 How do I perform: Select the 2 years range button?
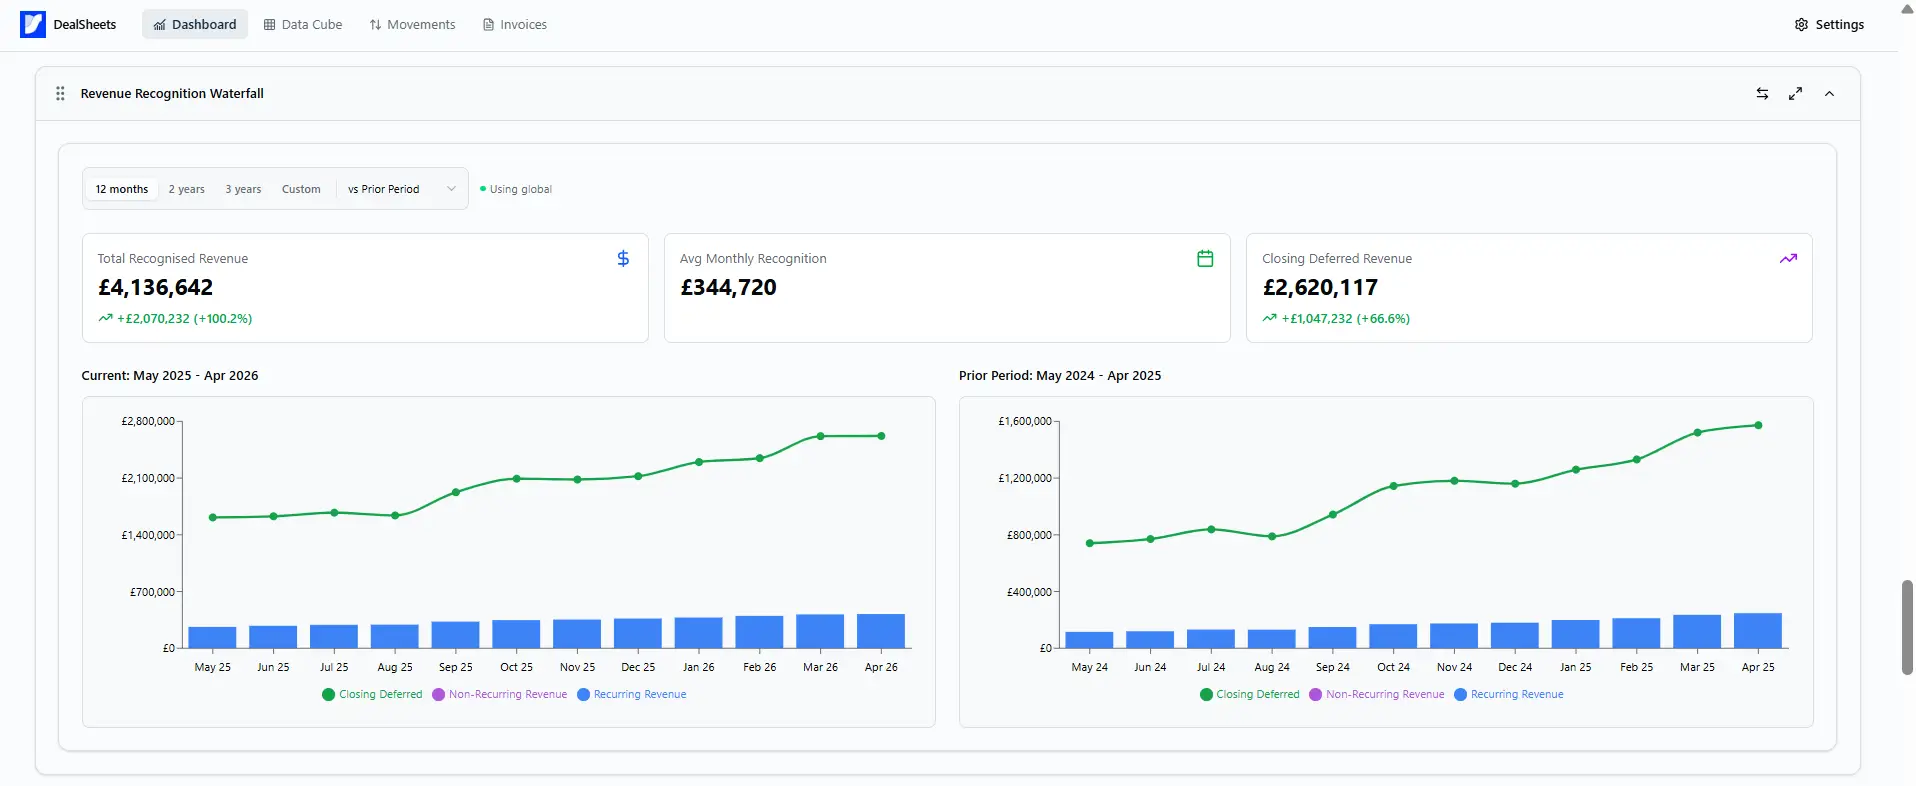(186, 189)
